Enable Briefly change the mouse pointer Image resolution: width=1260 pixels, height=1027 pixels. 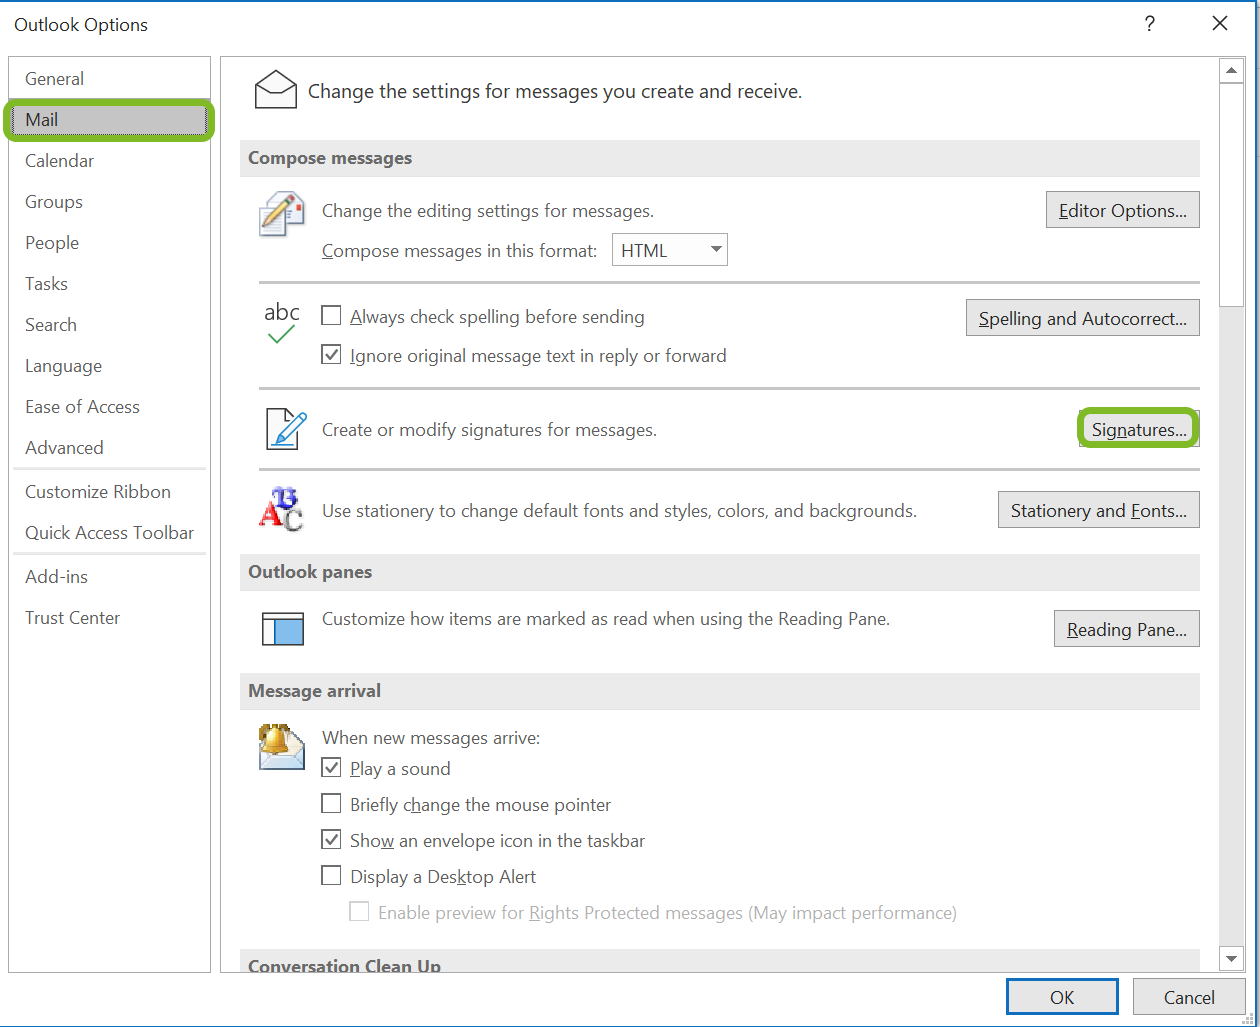coord(331,804)
